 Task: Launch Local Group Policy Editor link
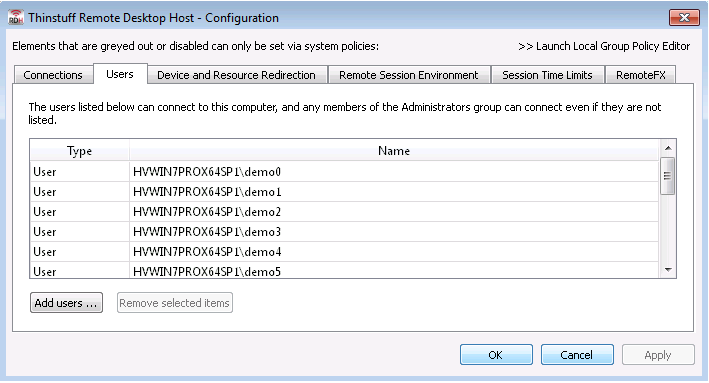point(604,46)
